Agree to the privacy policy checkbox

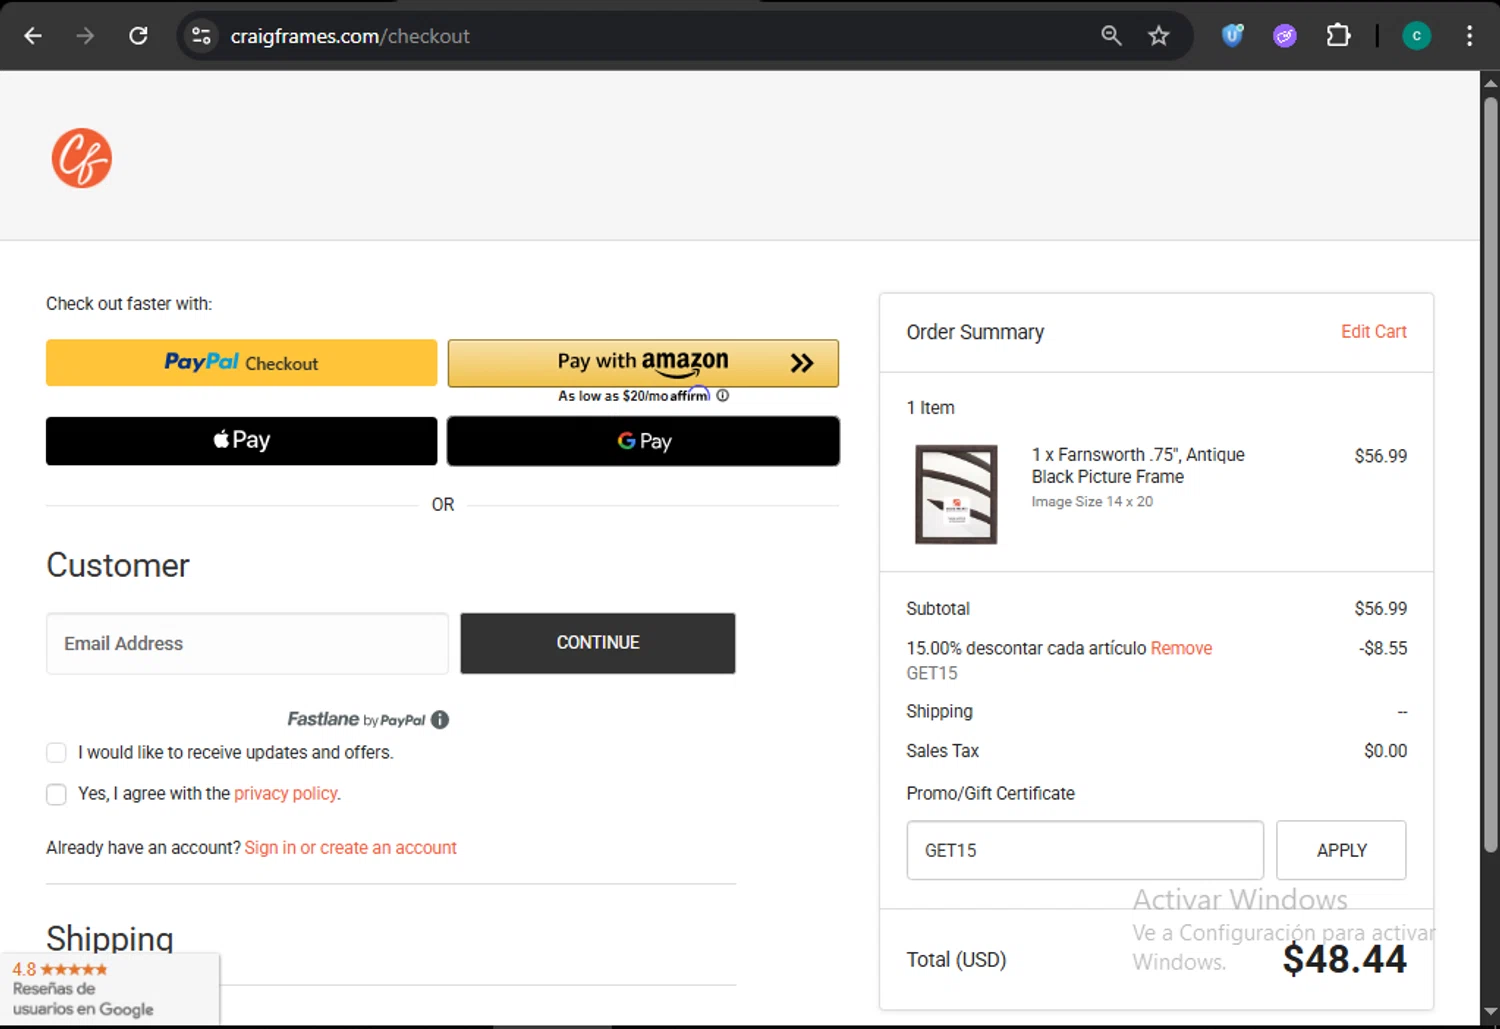click(56, 794)
